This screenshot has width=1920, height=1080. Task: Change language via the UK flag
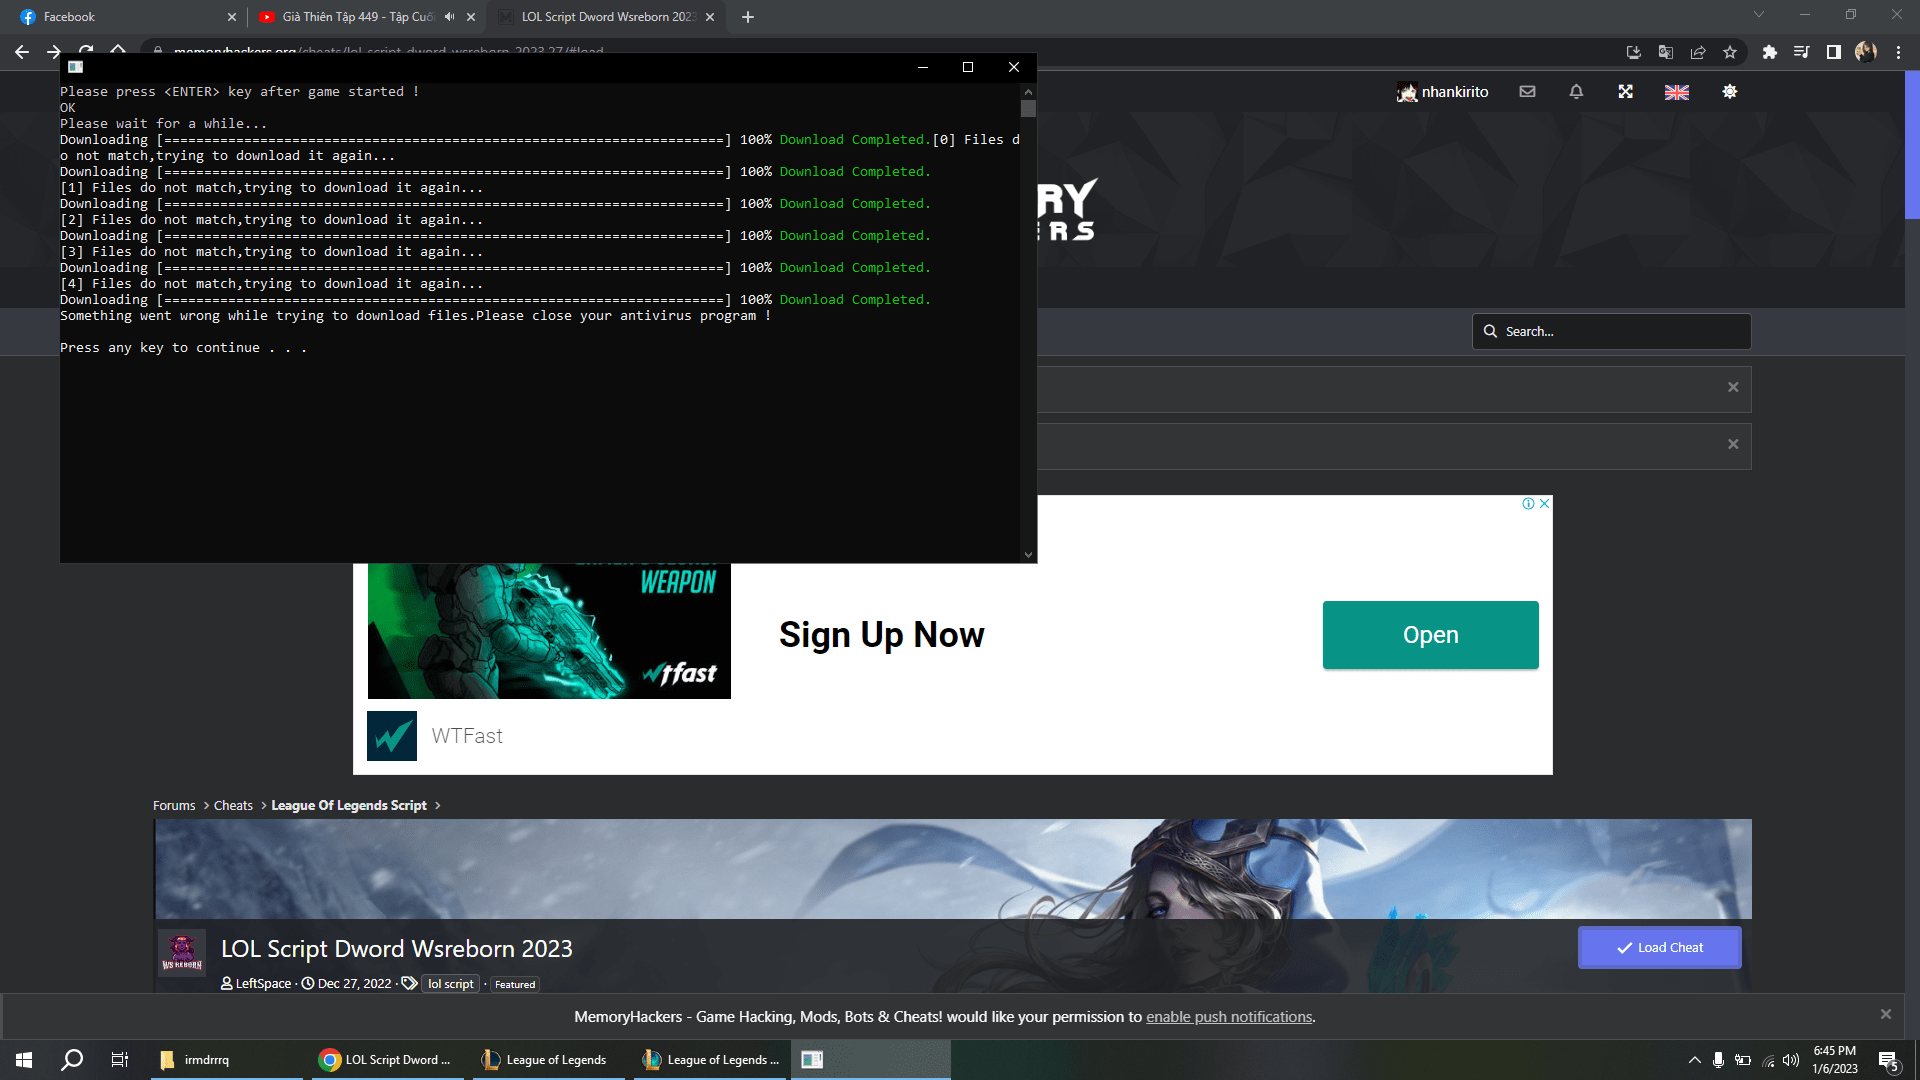(1677, 92)
